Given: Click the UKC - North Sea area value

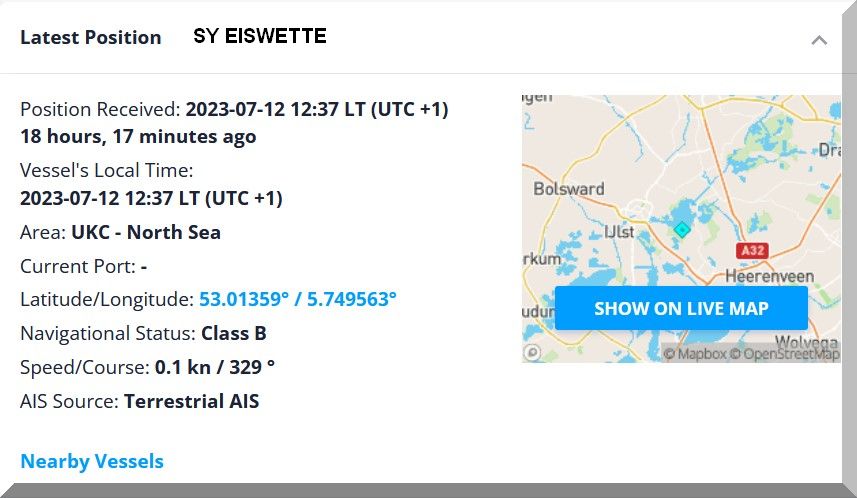Looking at the screenshot, I should (146, 232).
